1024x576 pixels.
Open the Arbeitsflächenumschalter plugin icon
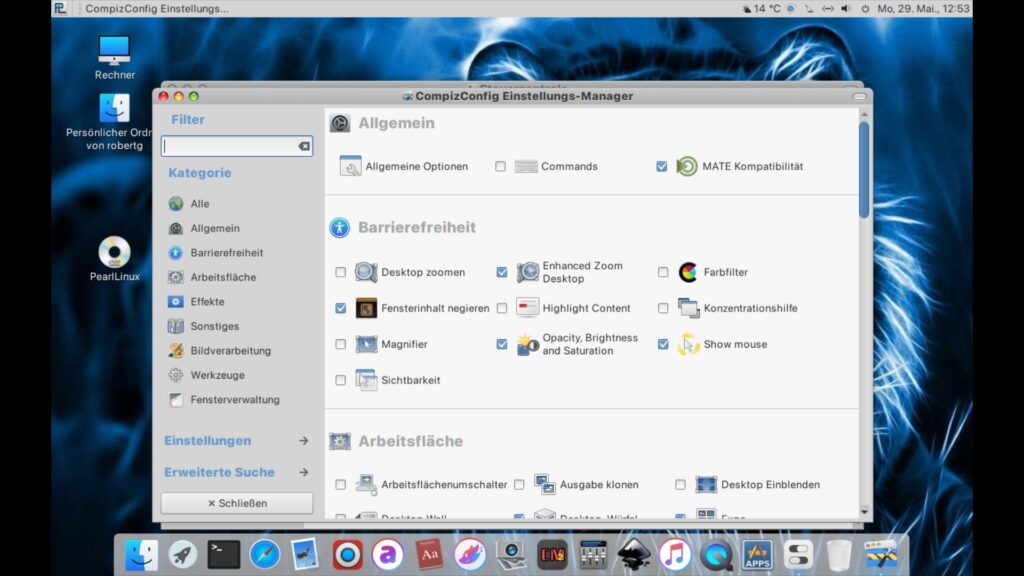tap(366, 484)
